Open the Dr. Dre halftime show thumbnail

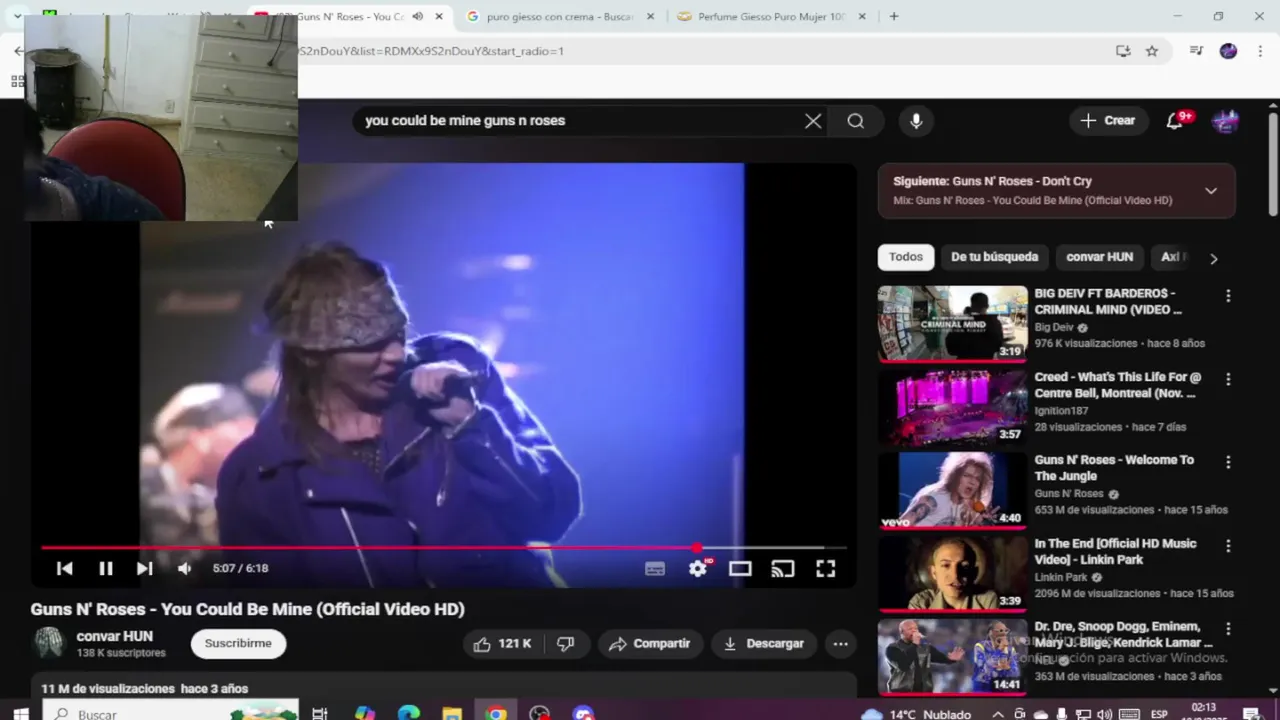click(952, 657)
